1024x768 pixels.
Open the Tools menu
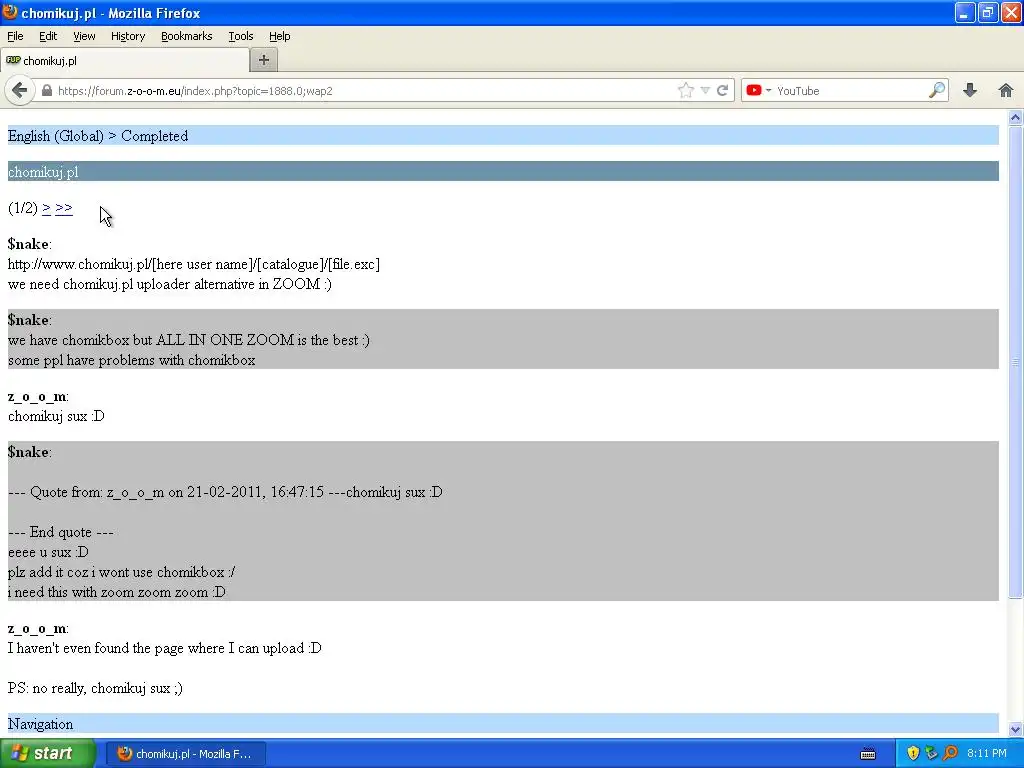pyautogui.click(x=240, y=36)
